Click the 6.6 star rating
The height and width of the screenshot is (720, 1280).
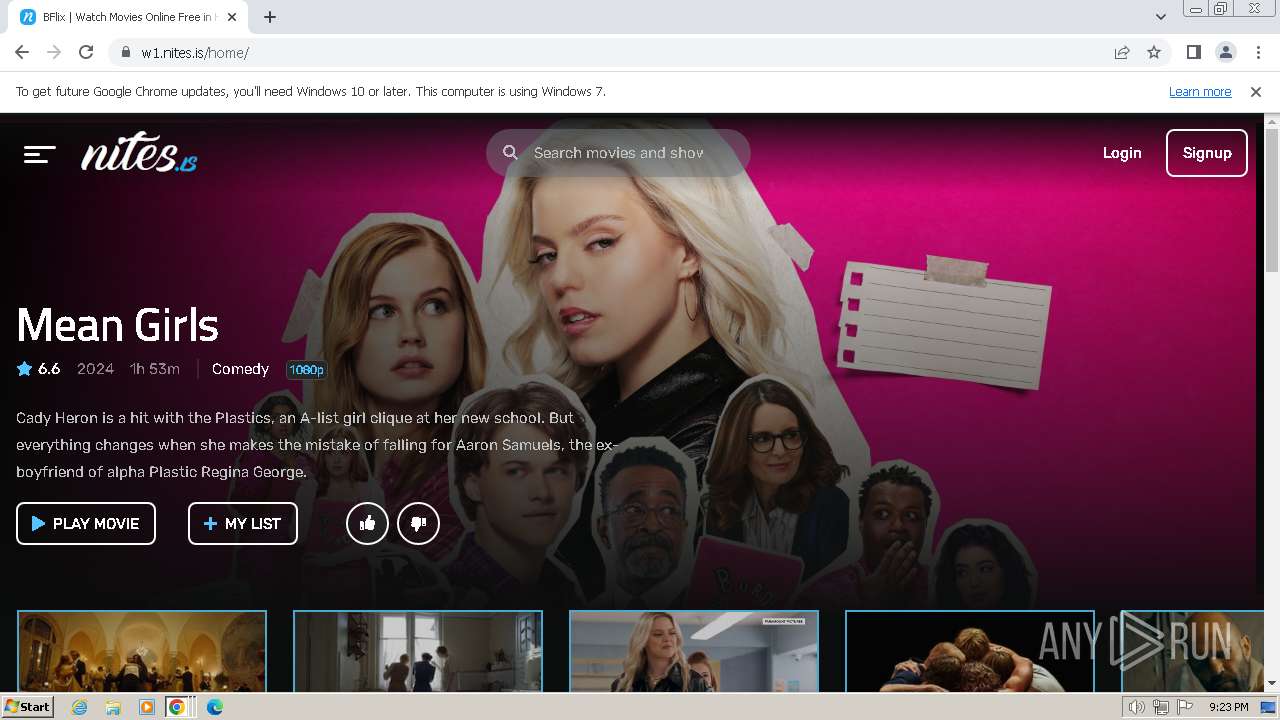click(39, 369)
